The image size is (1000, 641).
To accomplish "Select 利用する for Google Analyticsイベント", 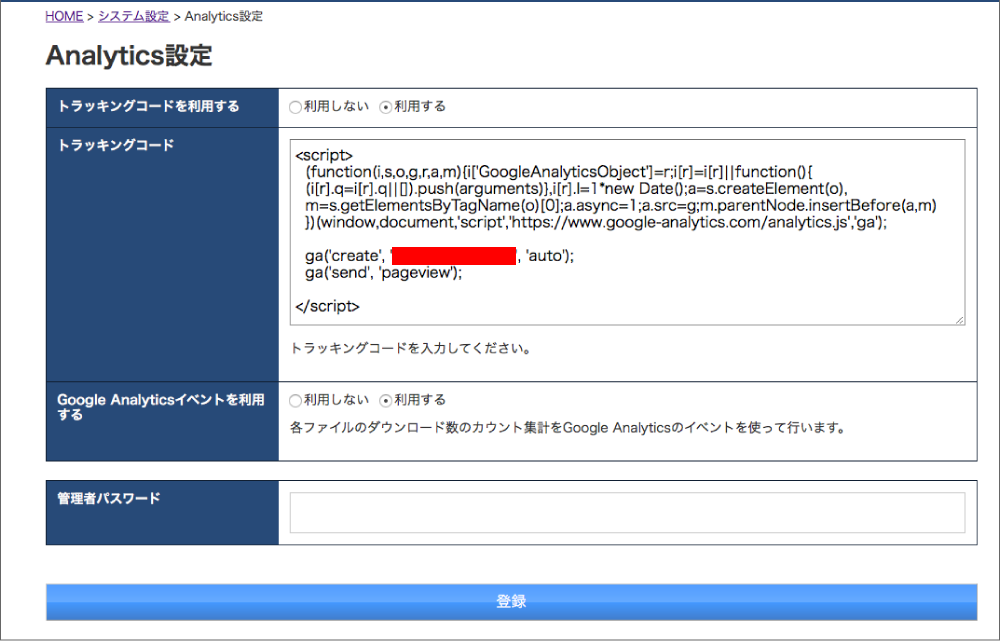I will (x=385, y=401).
